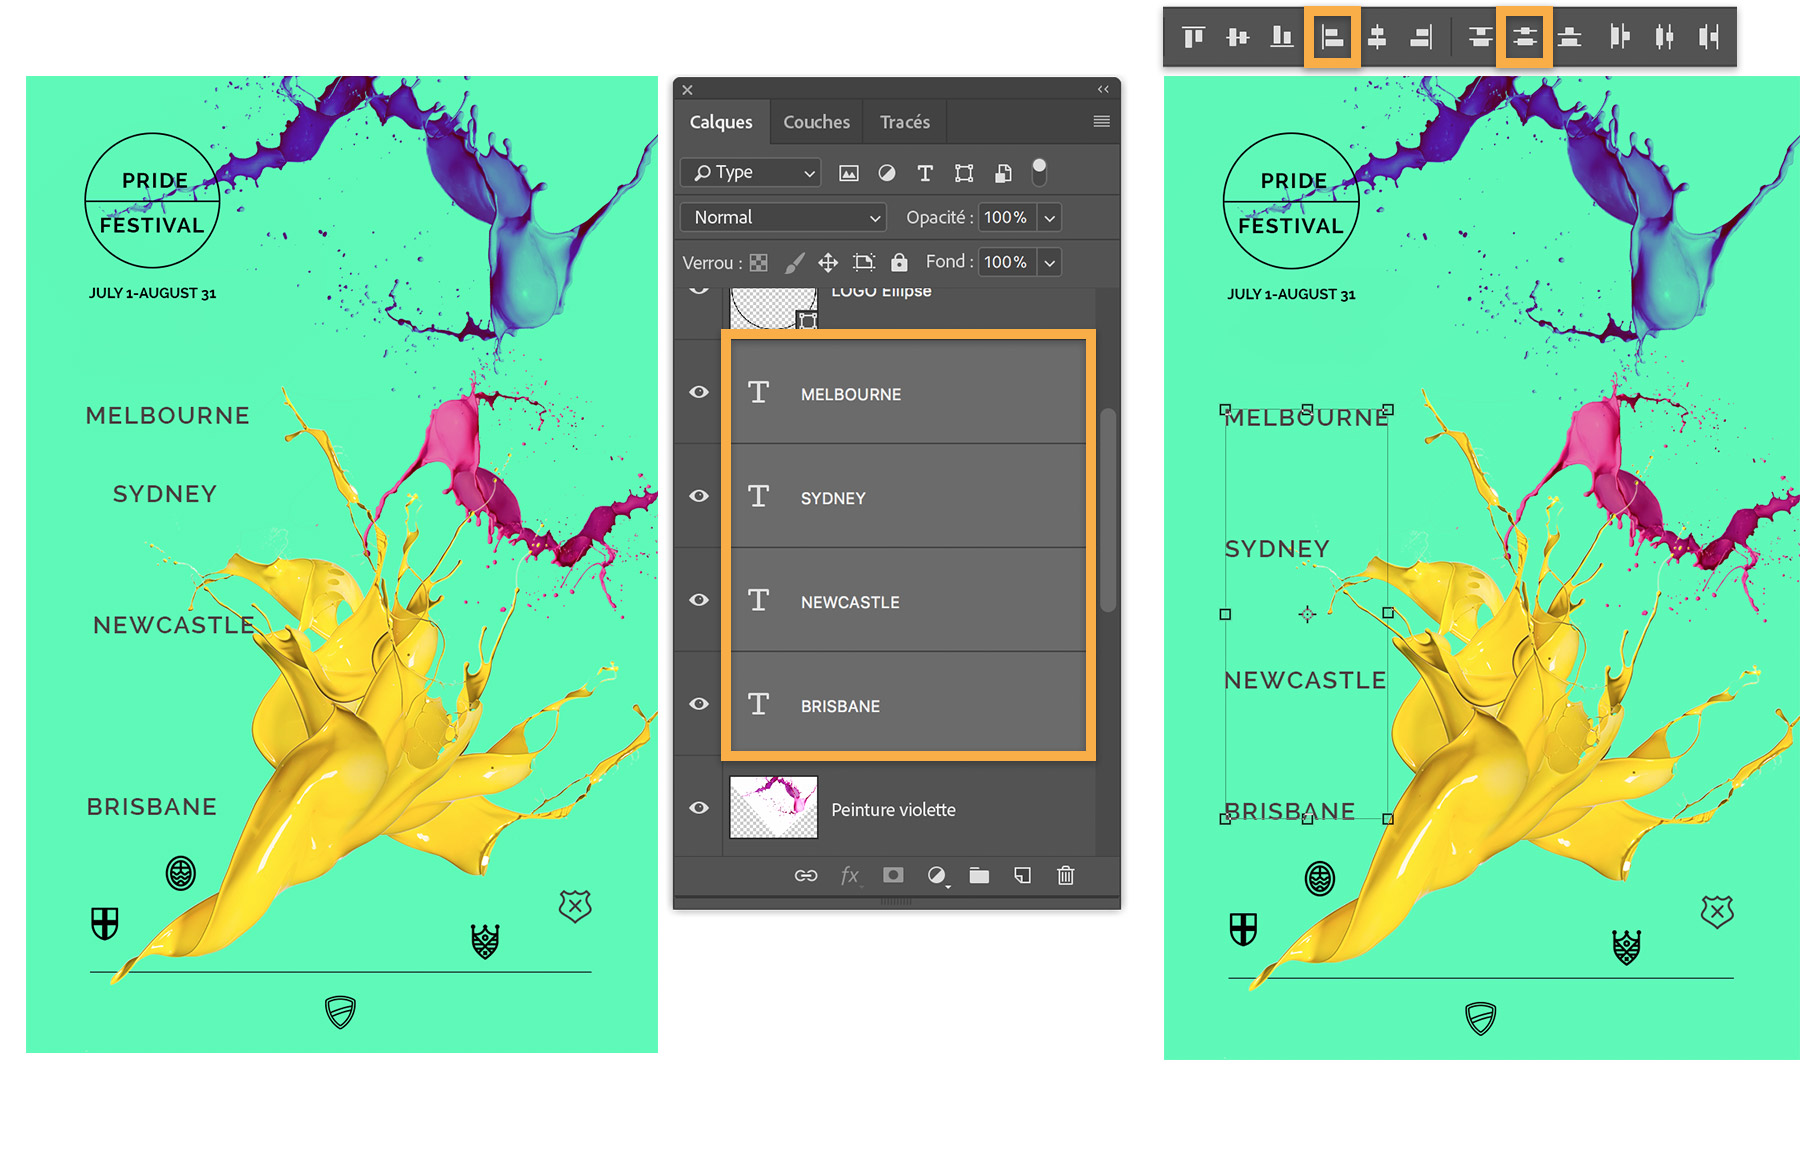Filter layers by text with the T button

tap(925, 172)
